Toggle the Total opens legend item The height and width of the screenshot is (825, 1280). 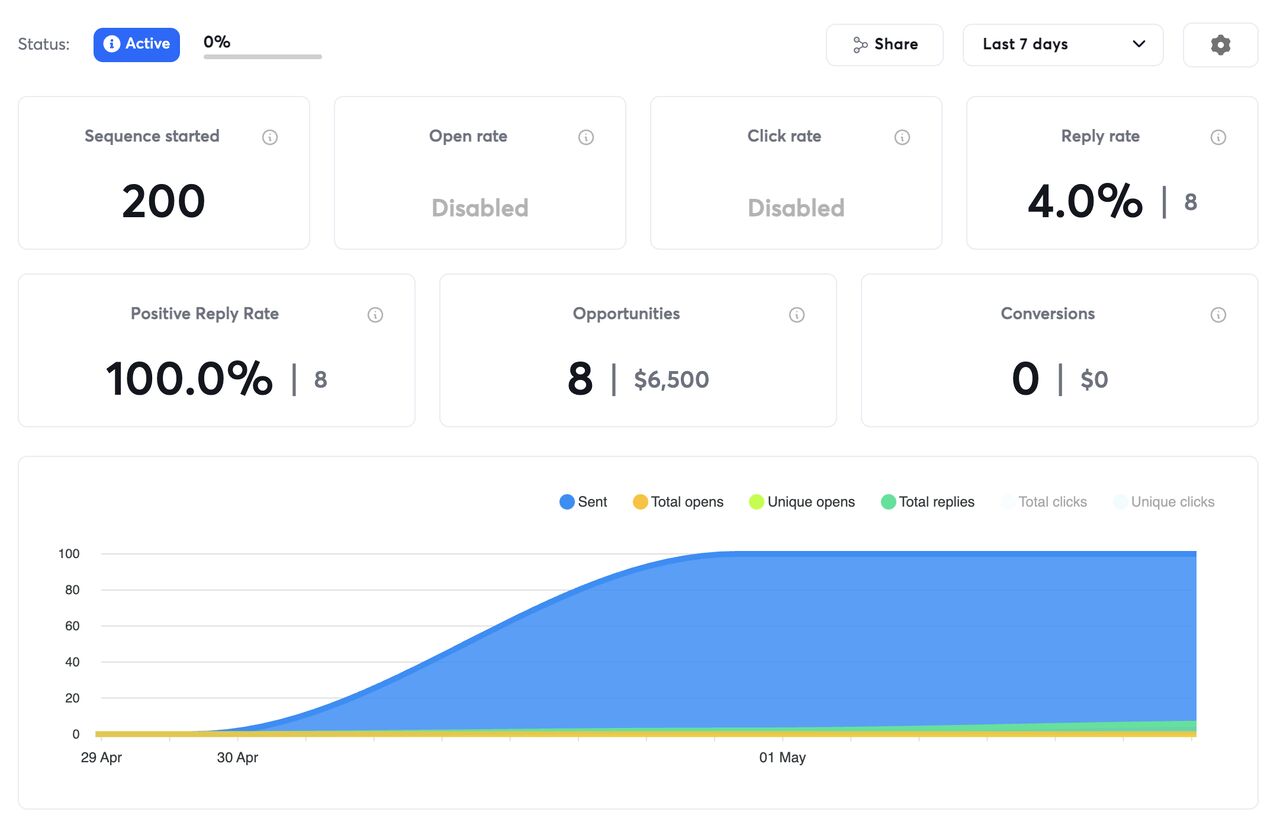[678, 502]
